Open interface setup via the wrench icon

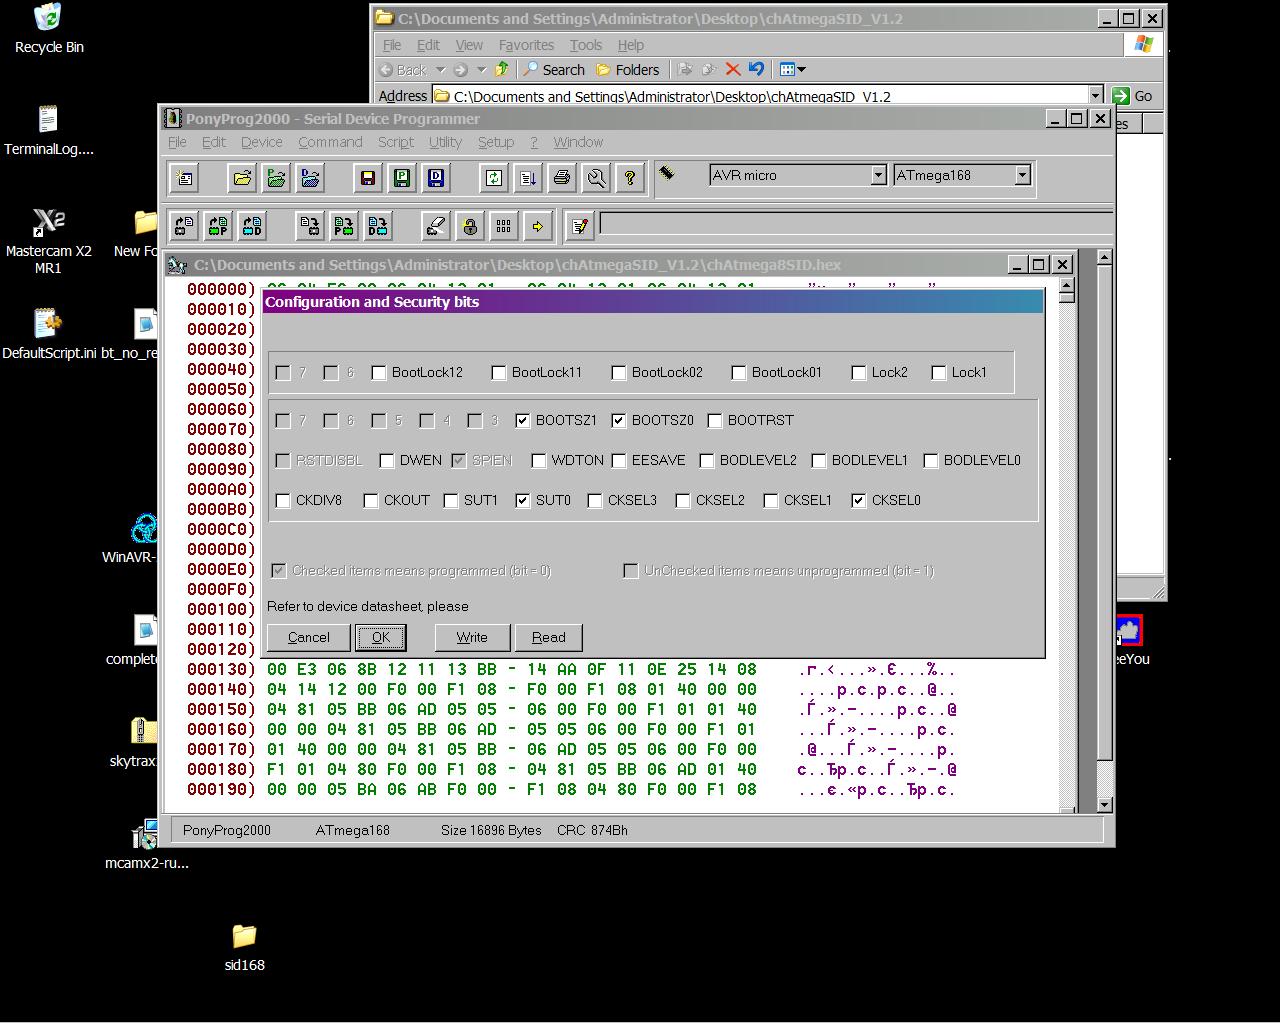[595, 178]
